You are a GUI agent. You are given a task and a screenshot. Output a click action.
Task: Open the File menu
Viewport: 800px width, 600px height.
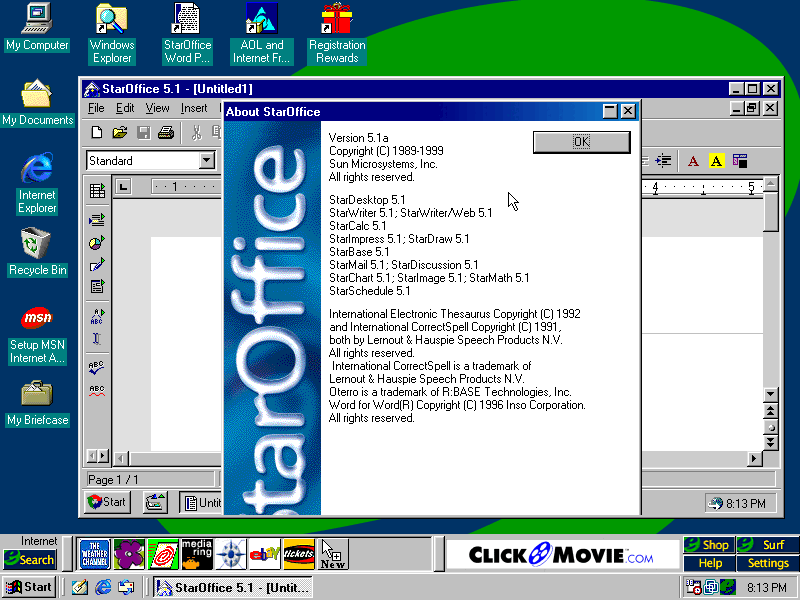[96, 108]
